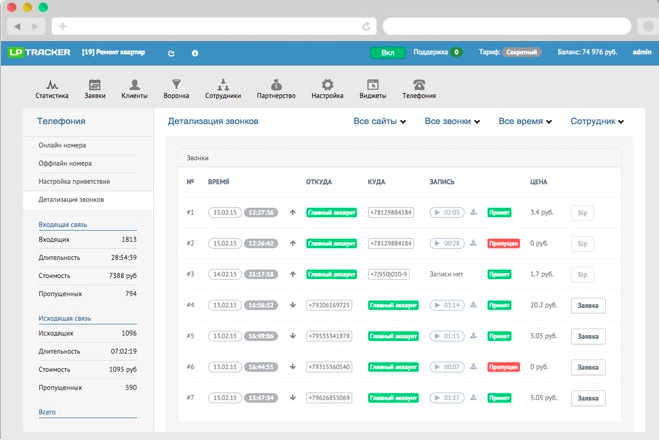Image resolution: width=659 pixels, height=440 pixels.
Task: Open the Настройка gear icon
Action: (x=327, y=86)
